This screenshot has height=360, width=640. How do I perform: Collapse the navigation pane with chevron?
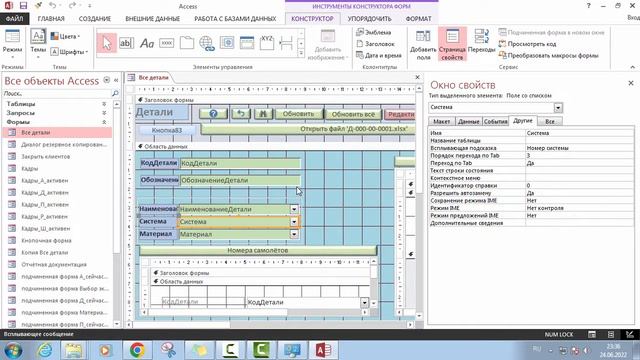[116, 80]
